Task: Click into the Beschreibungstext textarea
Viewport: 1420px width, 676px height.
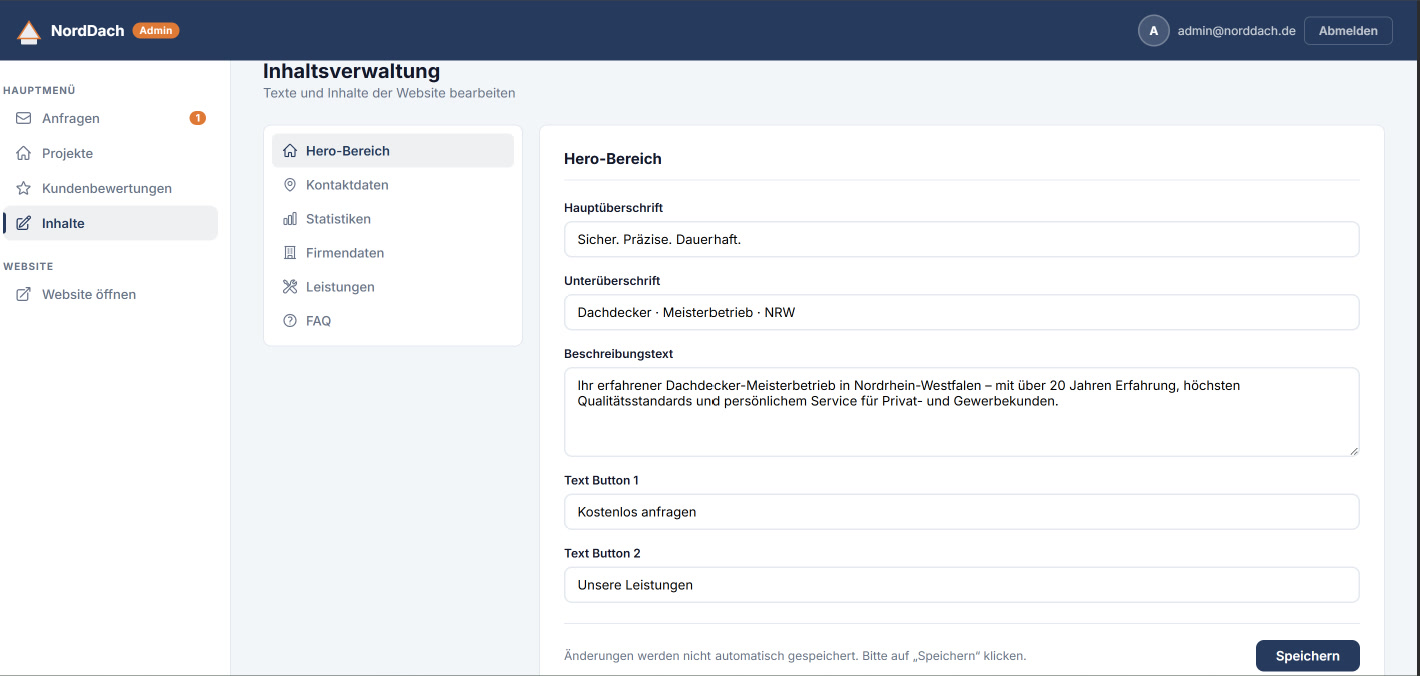Action: pos(961,412)
